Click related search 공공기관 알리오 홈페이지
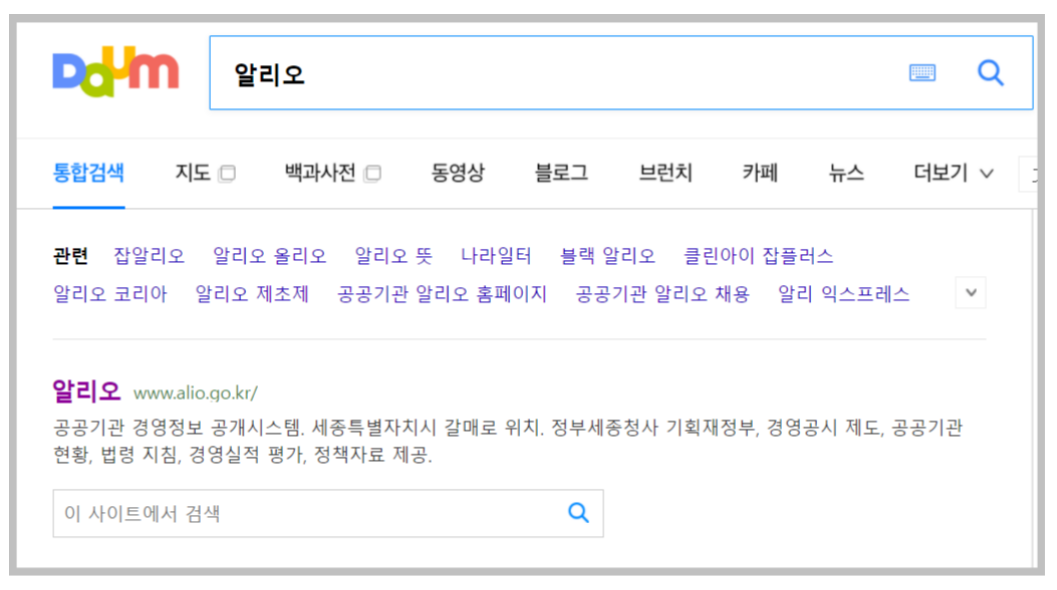The height and width of the screenshot is (590, 1057). (x=442, y=294)
